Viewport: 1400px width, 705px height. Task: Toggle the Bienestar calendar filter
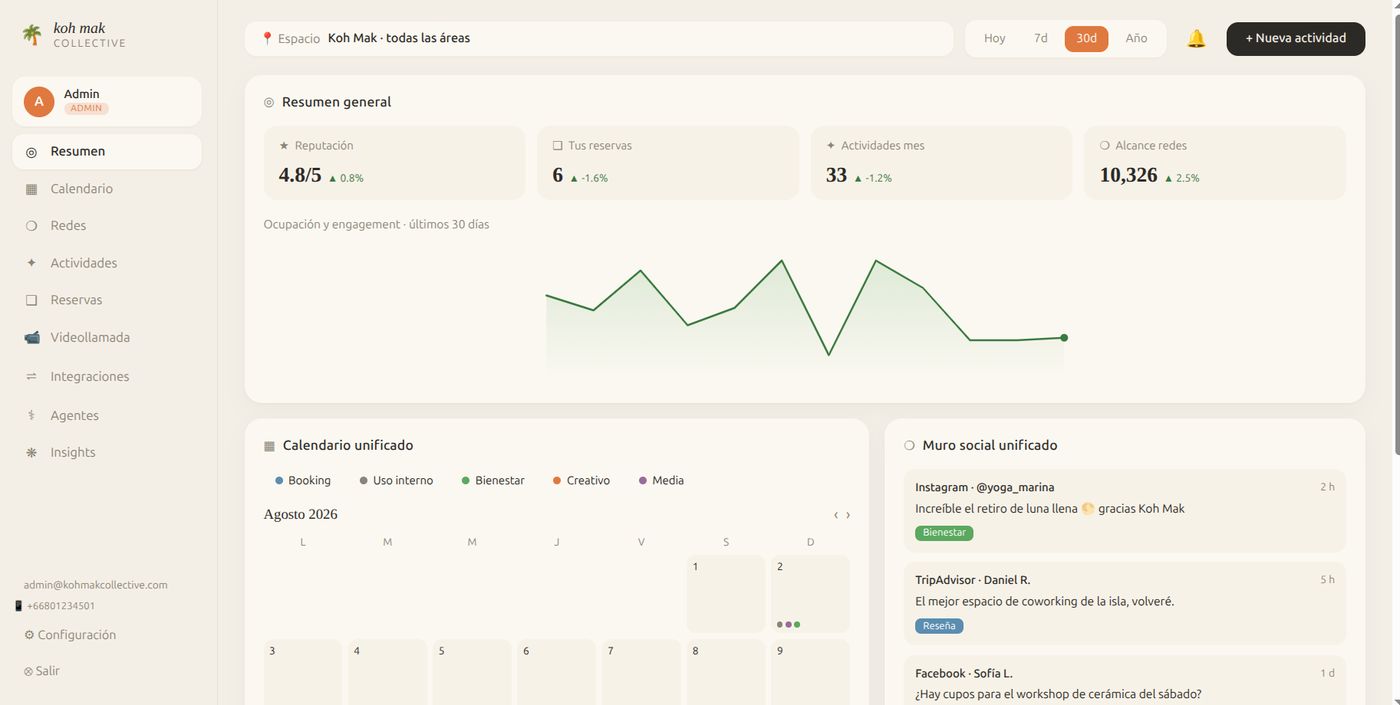tap(493, 481)
